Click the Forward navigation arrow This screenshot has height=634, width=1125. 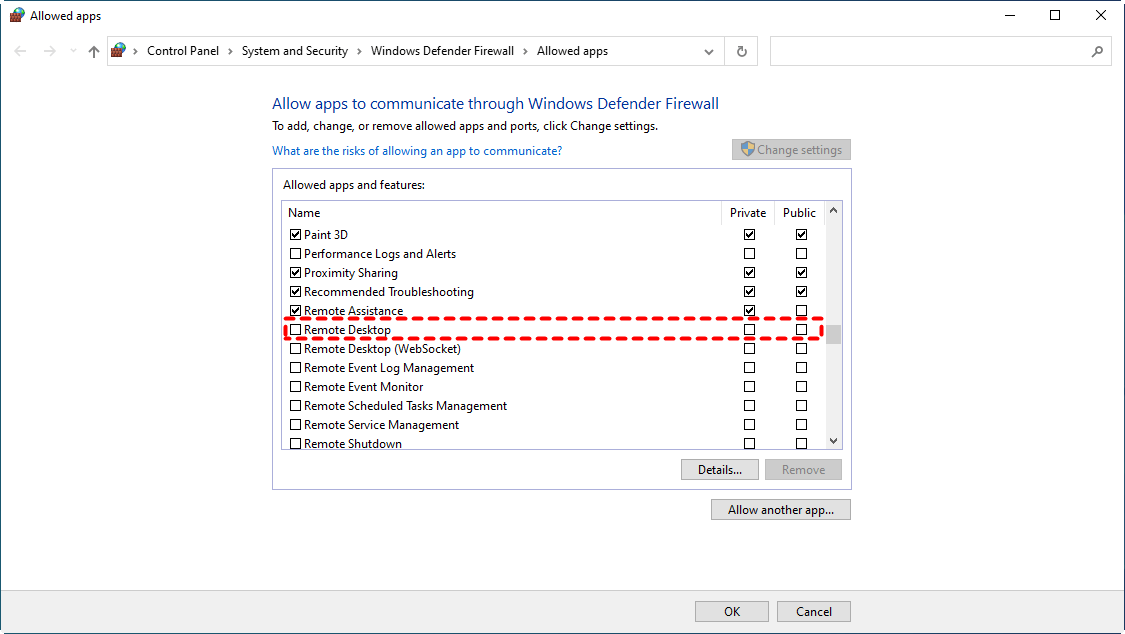[49, 51]
